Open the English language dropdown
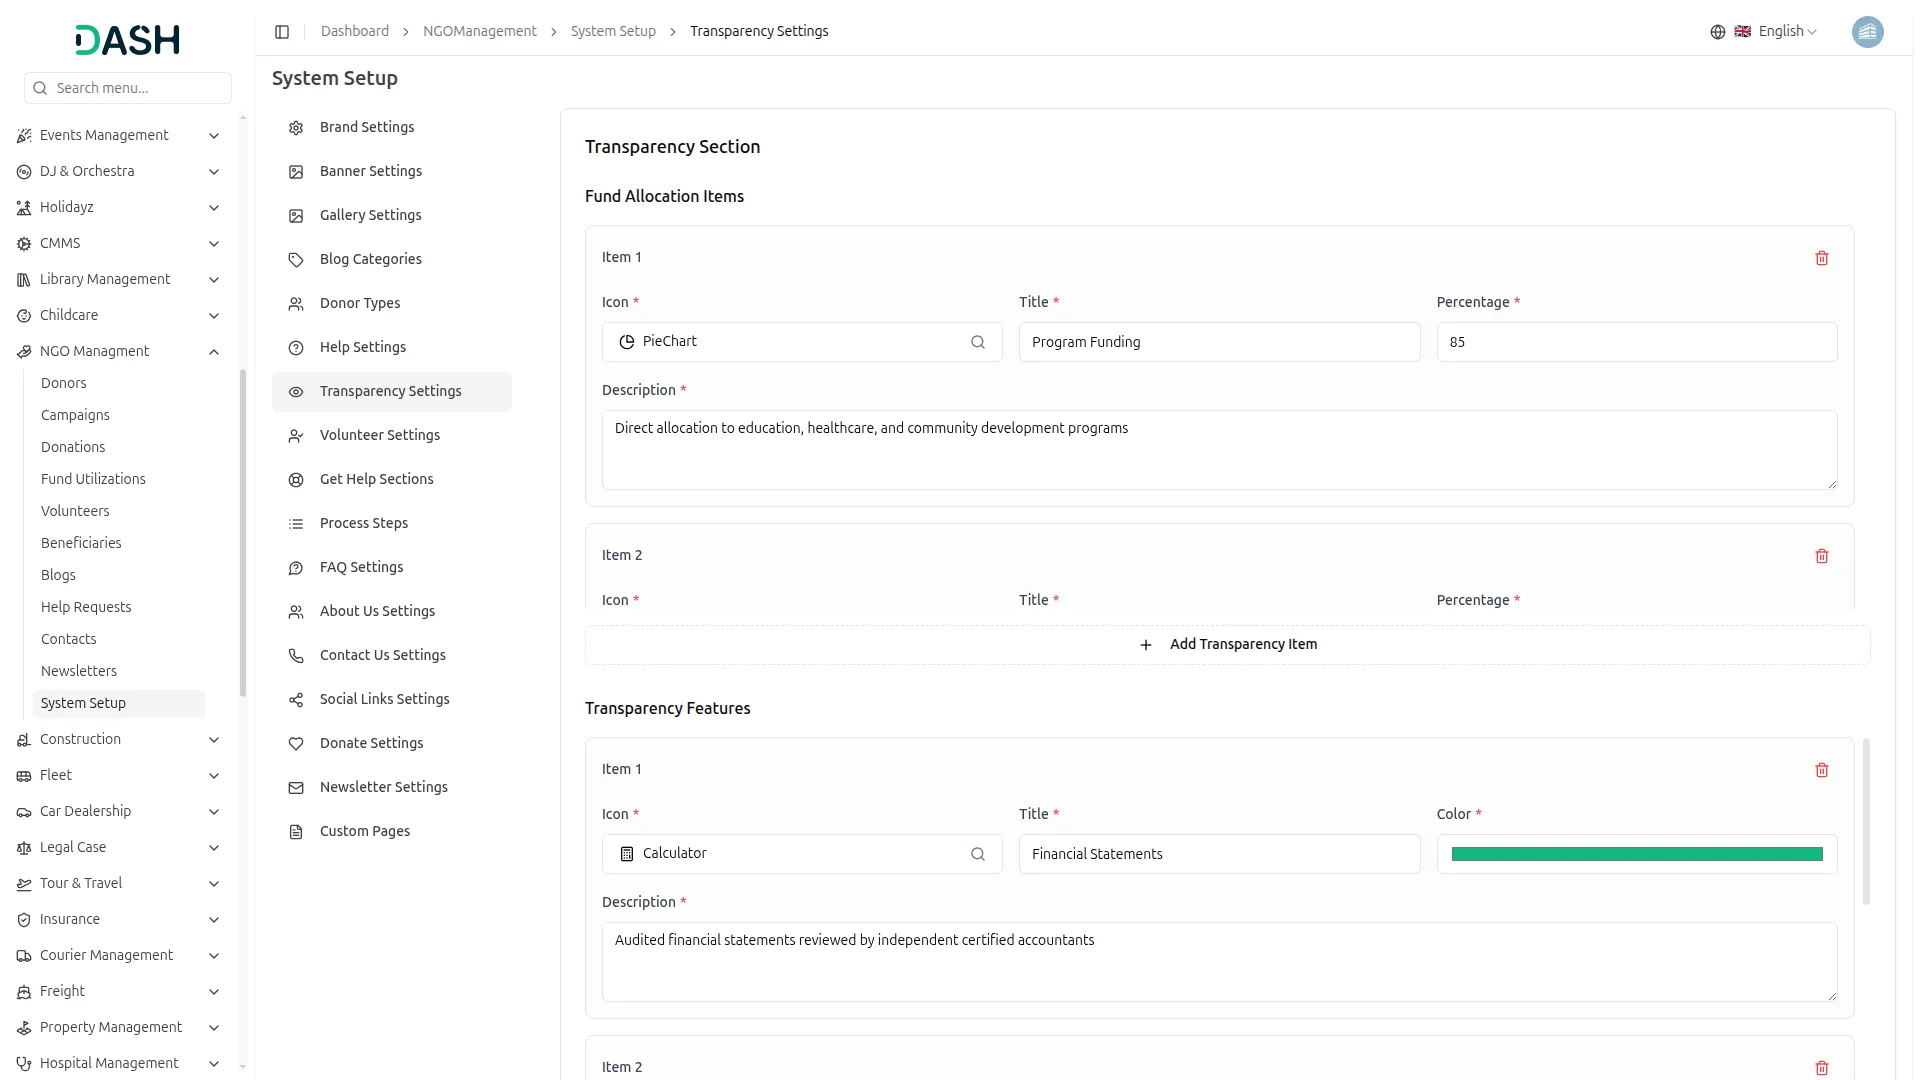This screenshot has height=1080, width=1920. [x=1786, y=32]
